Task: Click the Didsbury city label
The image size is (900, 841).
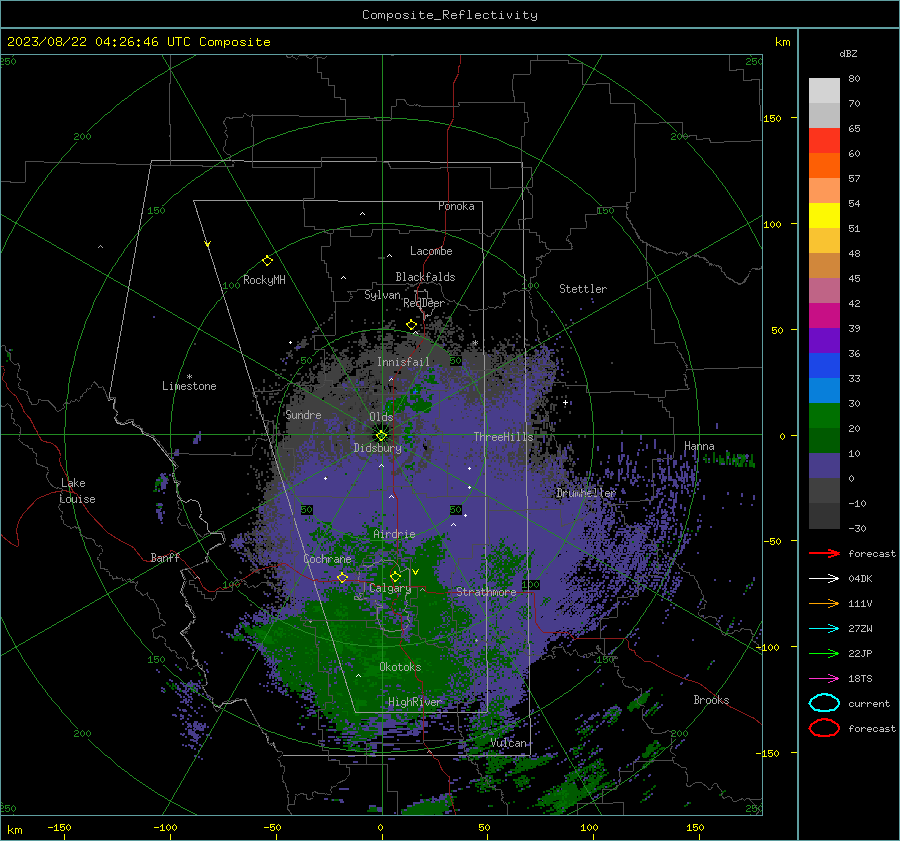Action: click(378, 448)
